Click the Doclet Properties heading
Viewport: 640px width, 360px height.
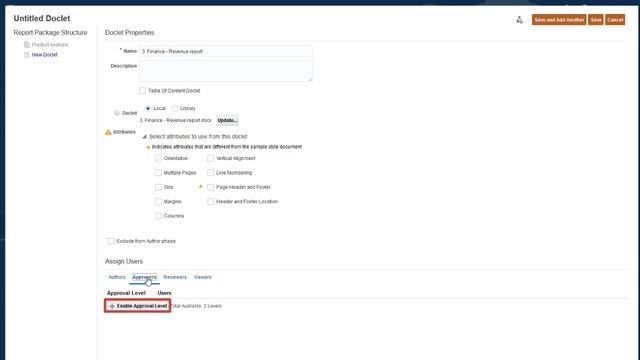[129, 33]
